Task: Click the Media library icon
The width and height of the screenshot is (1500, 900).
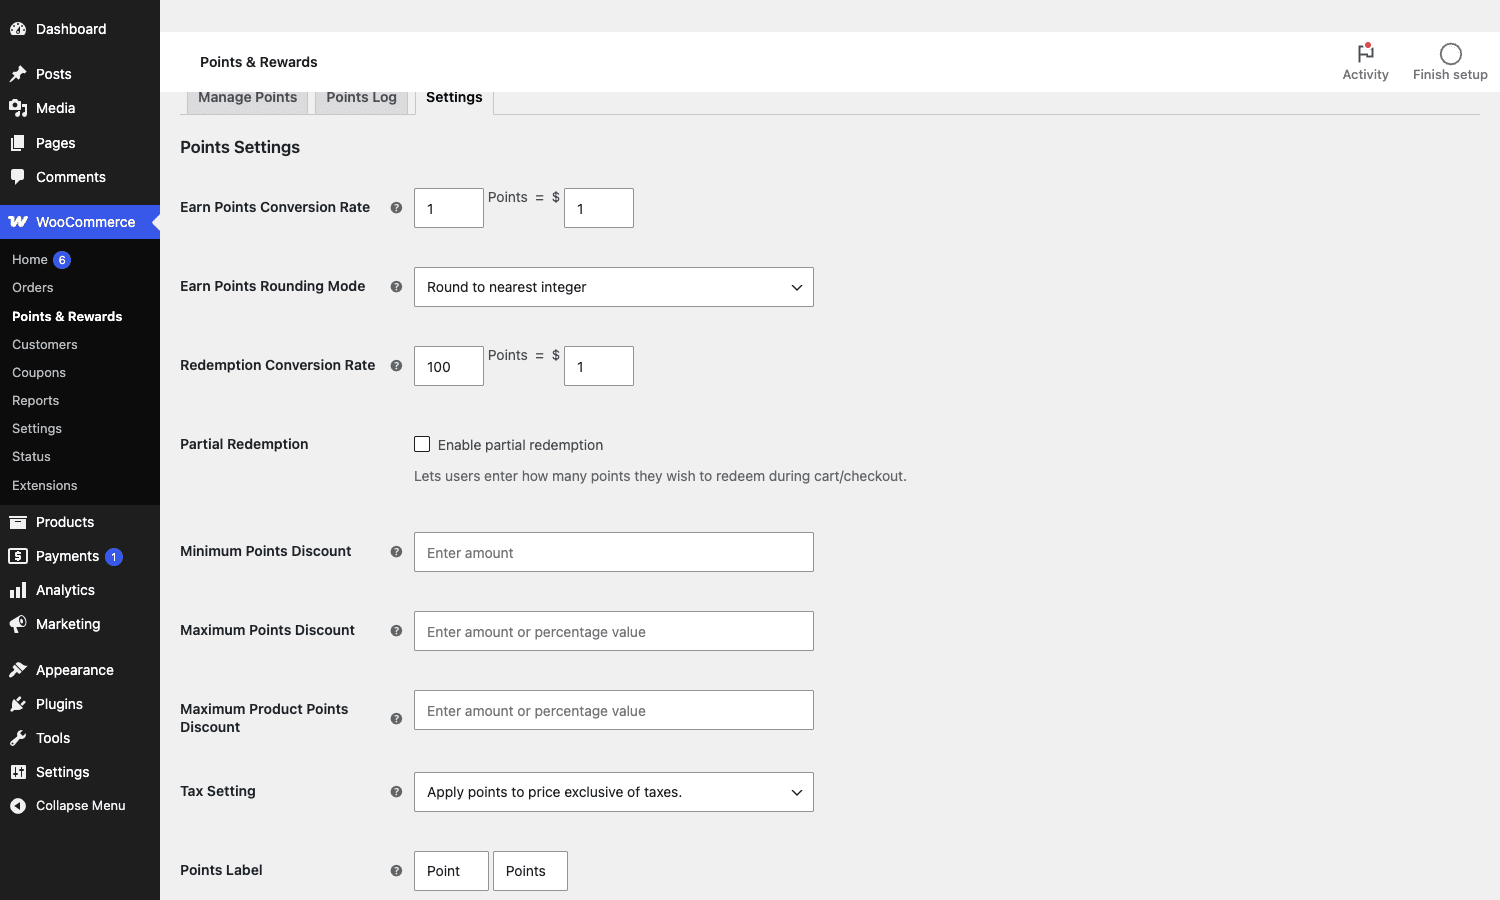Action: [x=18, y=108]
